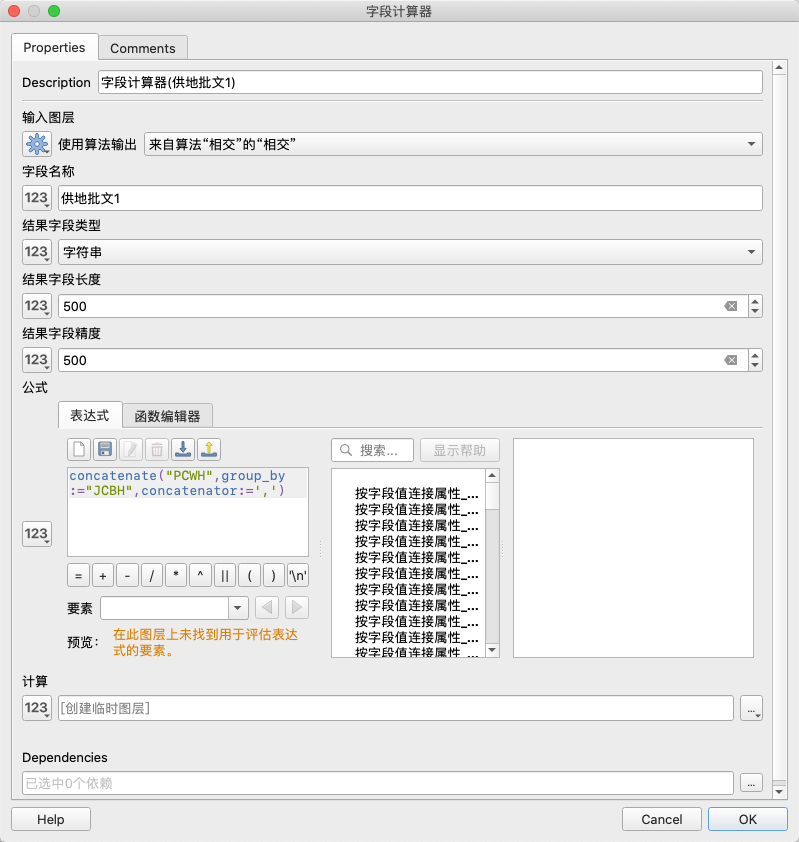Increase the result field precision stepper
799x842 pixels.
(756, 355)
